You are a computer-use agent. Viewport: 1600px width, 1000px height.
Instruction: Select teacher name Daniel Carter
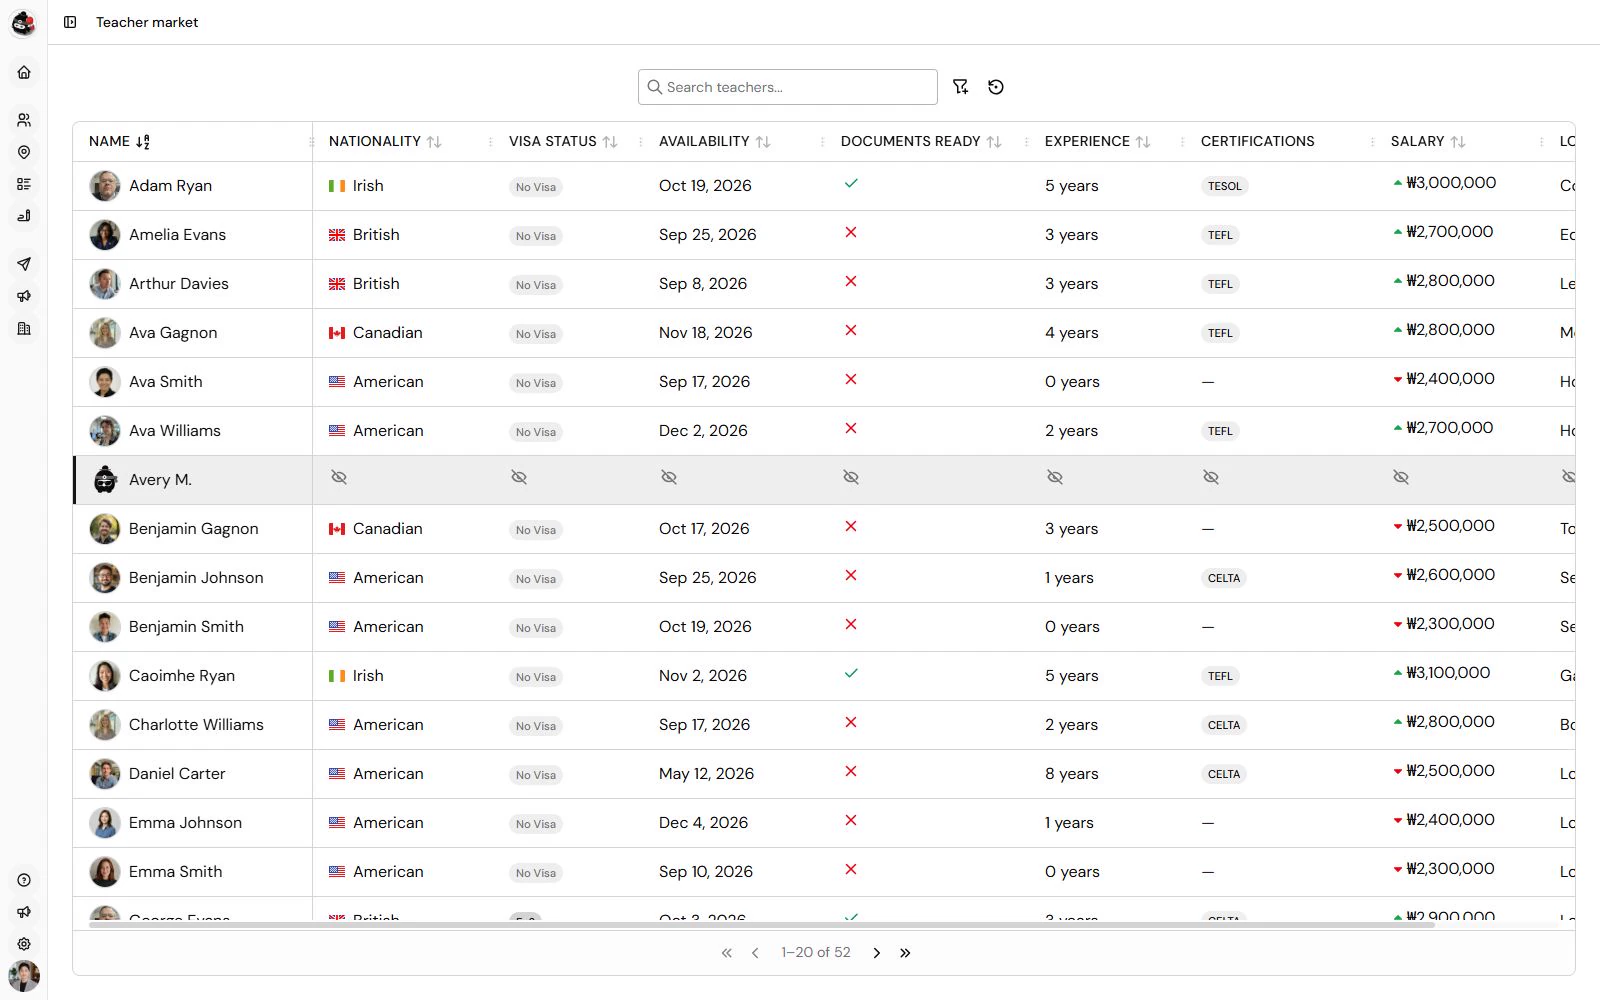pos(177,774)
